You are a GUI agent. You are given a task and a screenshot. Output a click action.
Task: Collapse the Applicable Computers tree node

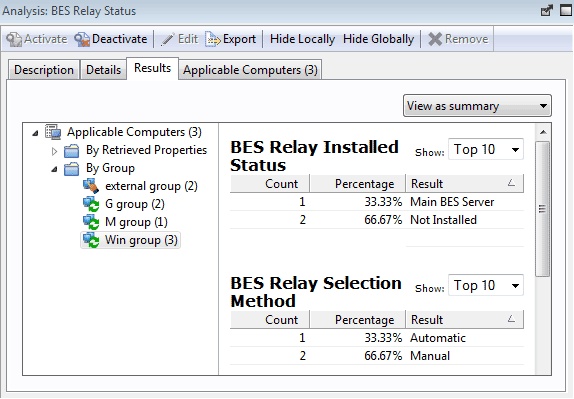35,133
